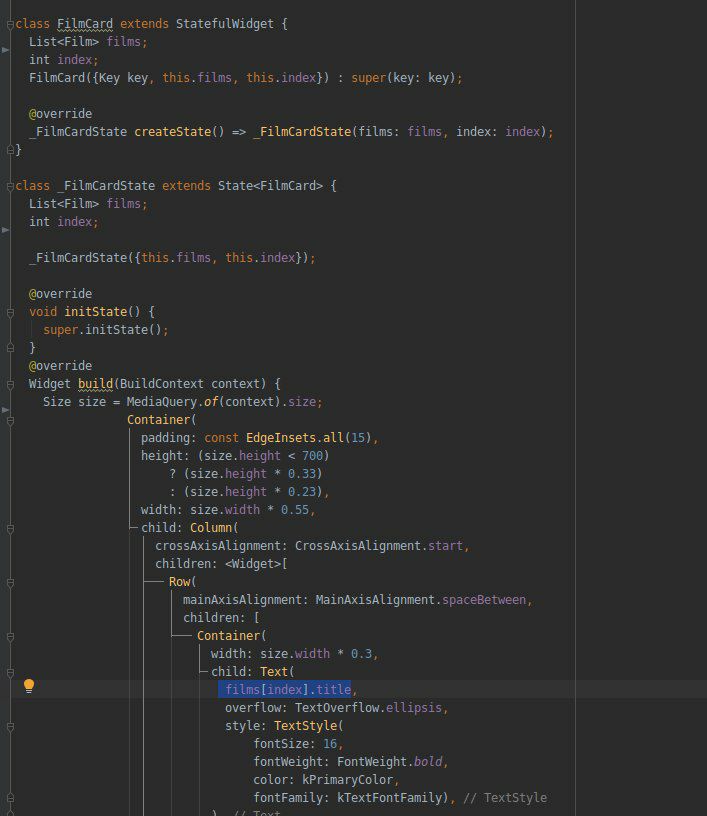Click MediaQuery in size assignment
The image size is (707, 816).
(x=162, y=402)
